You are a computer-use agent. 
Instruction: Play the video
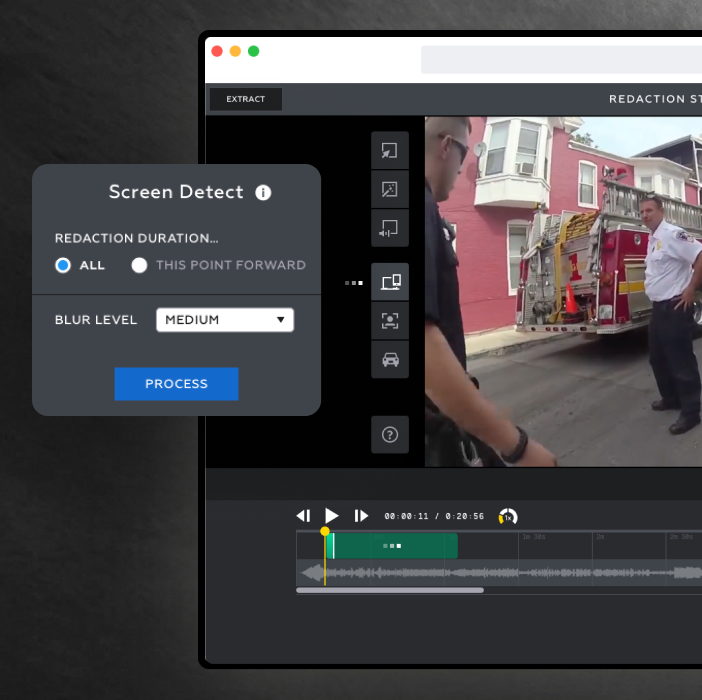[331, 516]
